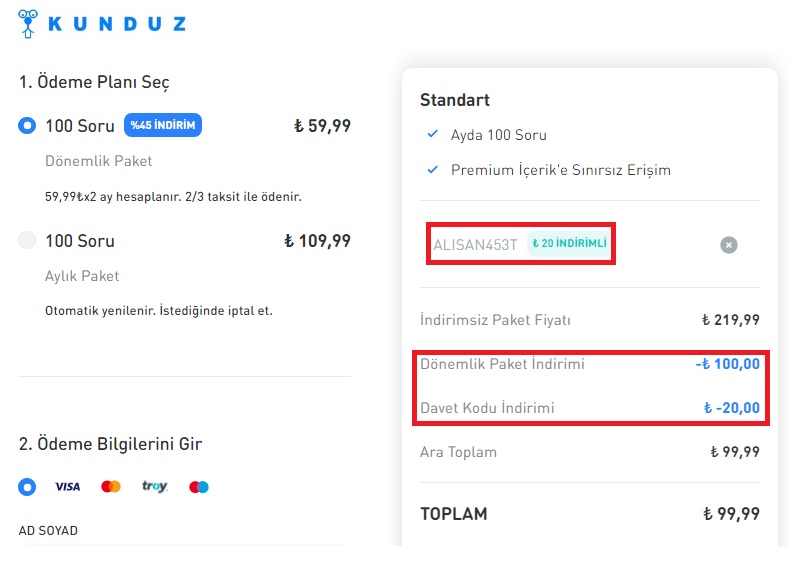789x566 pixels.
Task: Click the KUNDUZ wordmark
Action: [117, 24]
